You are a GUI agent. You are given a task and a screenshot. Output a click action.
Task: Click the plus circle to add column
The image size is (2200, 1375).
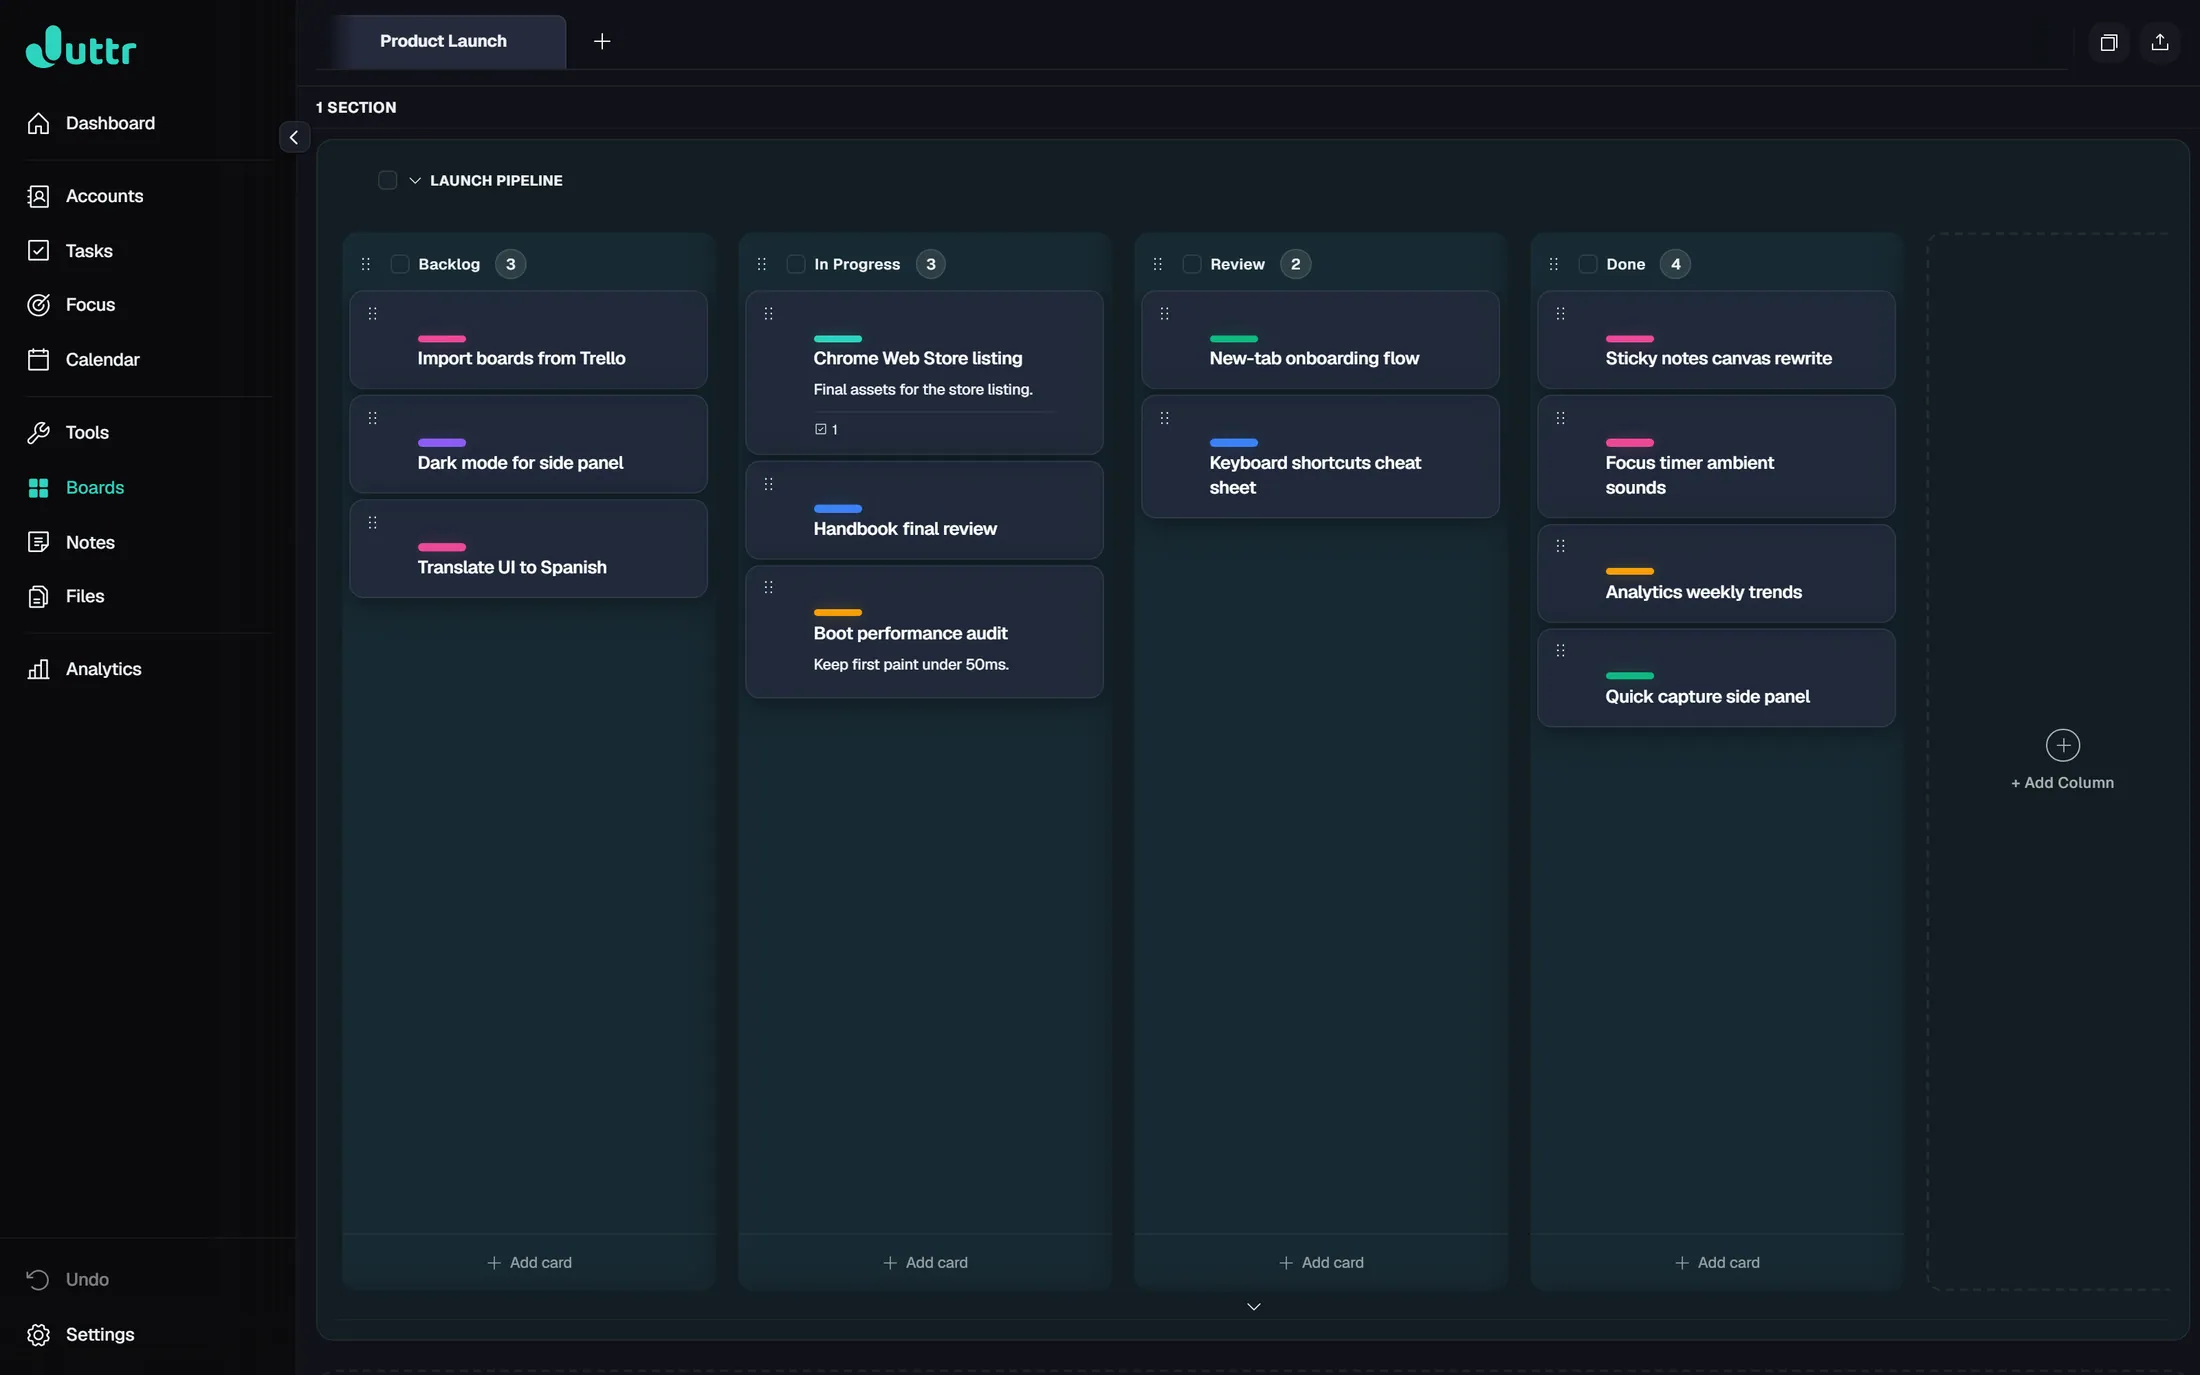(2062, 745)
